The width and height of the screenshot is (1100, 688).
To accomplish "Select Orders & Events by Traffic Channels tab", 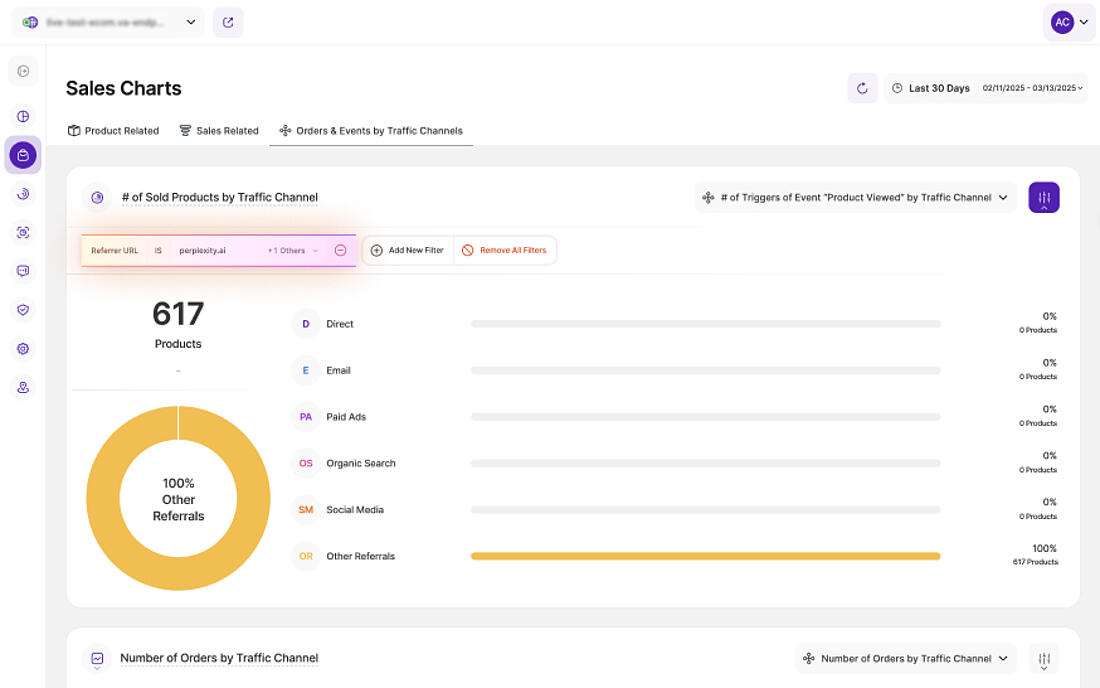I will (x=371, y=131).
